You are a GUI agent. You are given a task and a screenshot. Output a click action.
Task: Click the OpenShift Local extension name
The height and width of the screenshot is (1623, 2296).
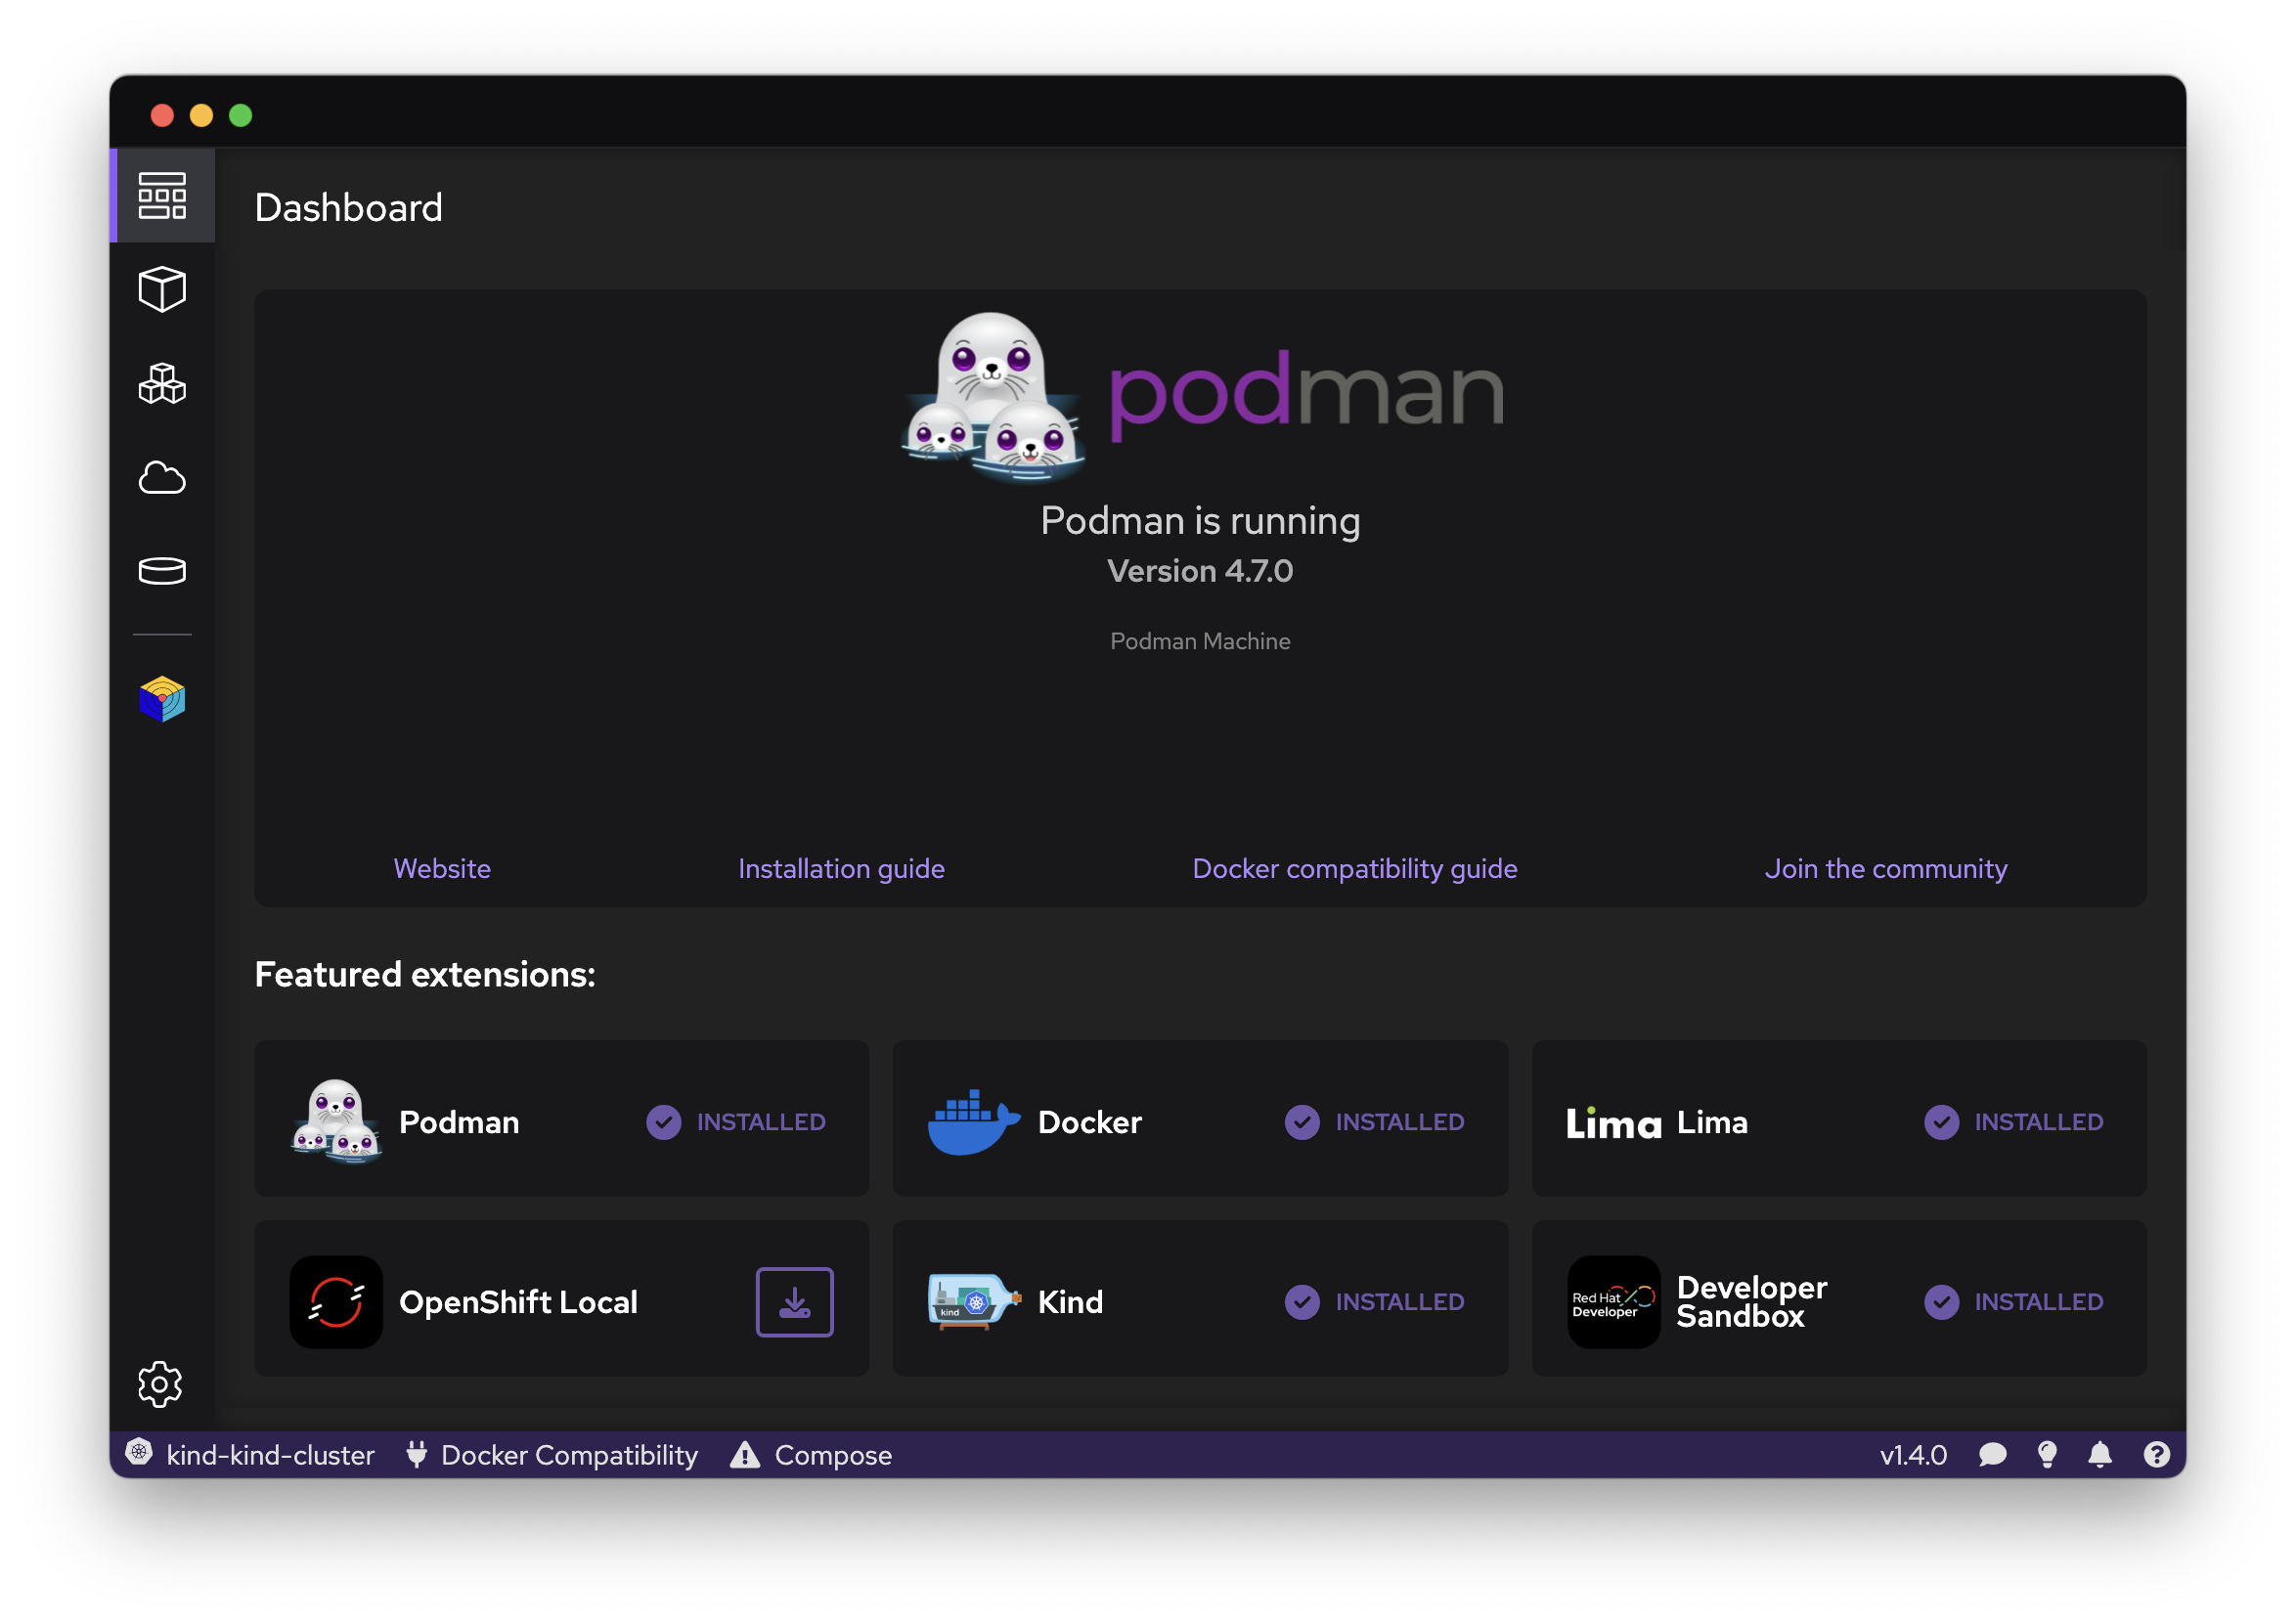[518, 1302]
